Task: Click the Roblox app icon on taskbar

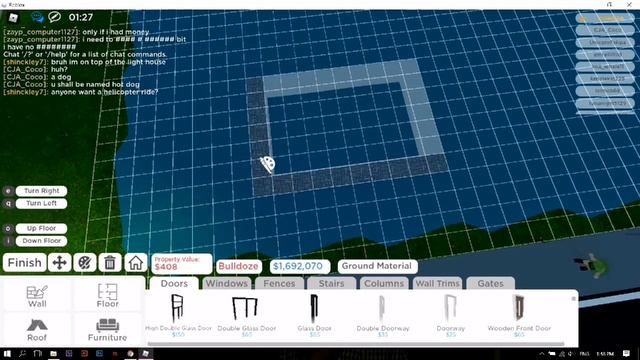Action: pos(145,353)
